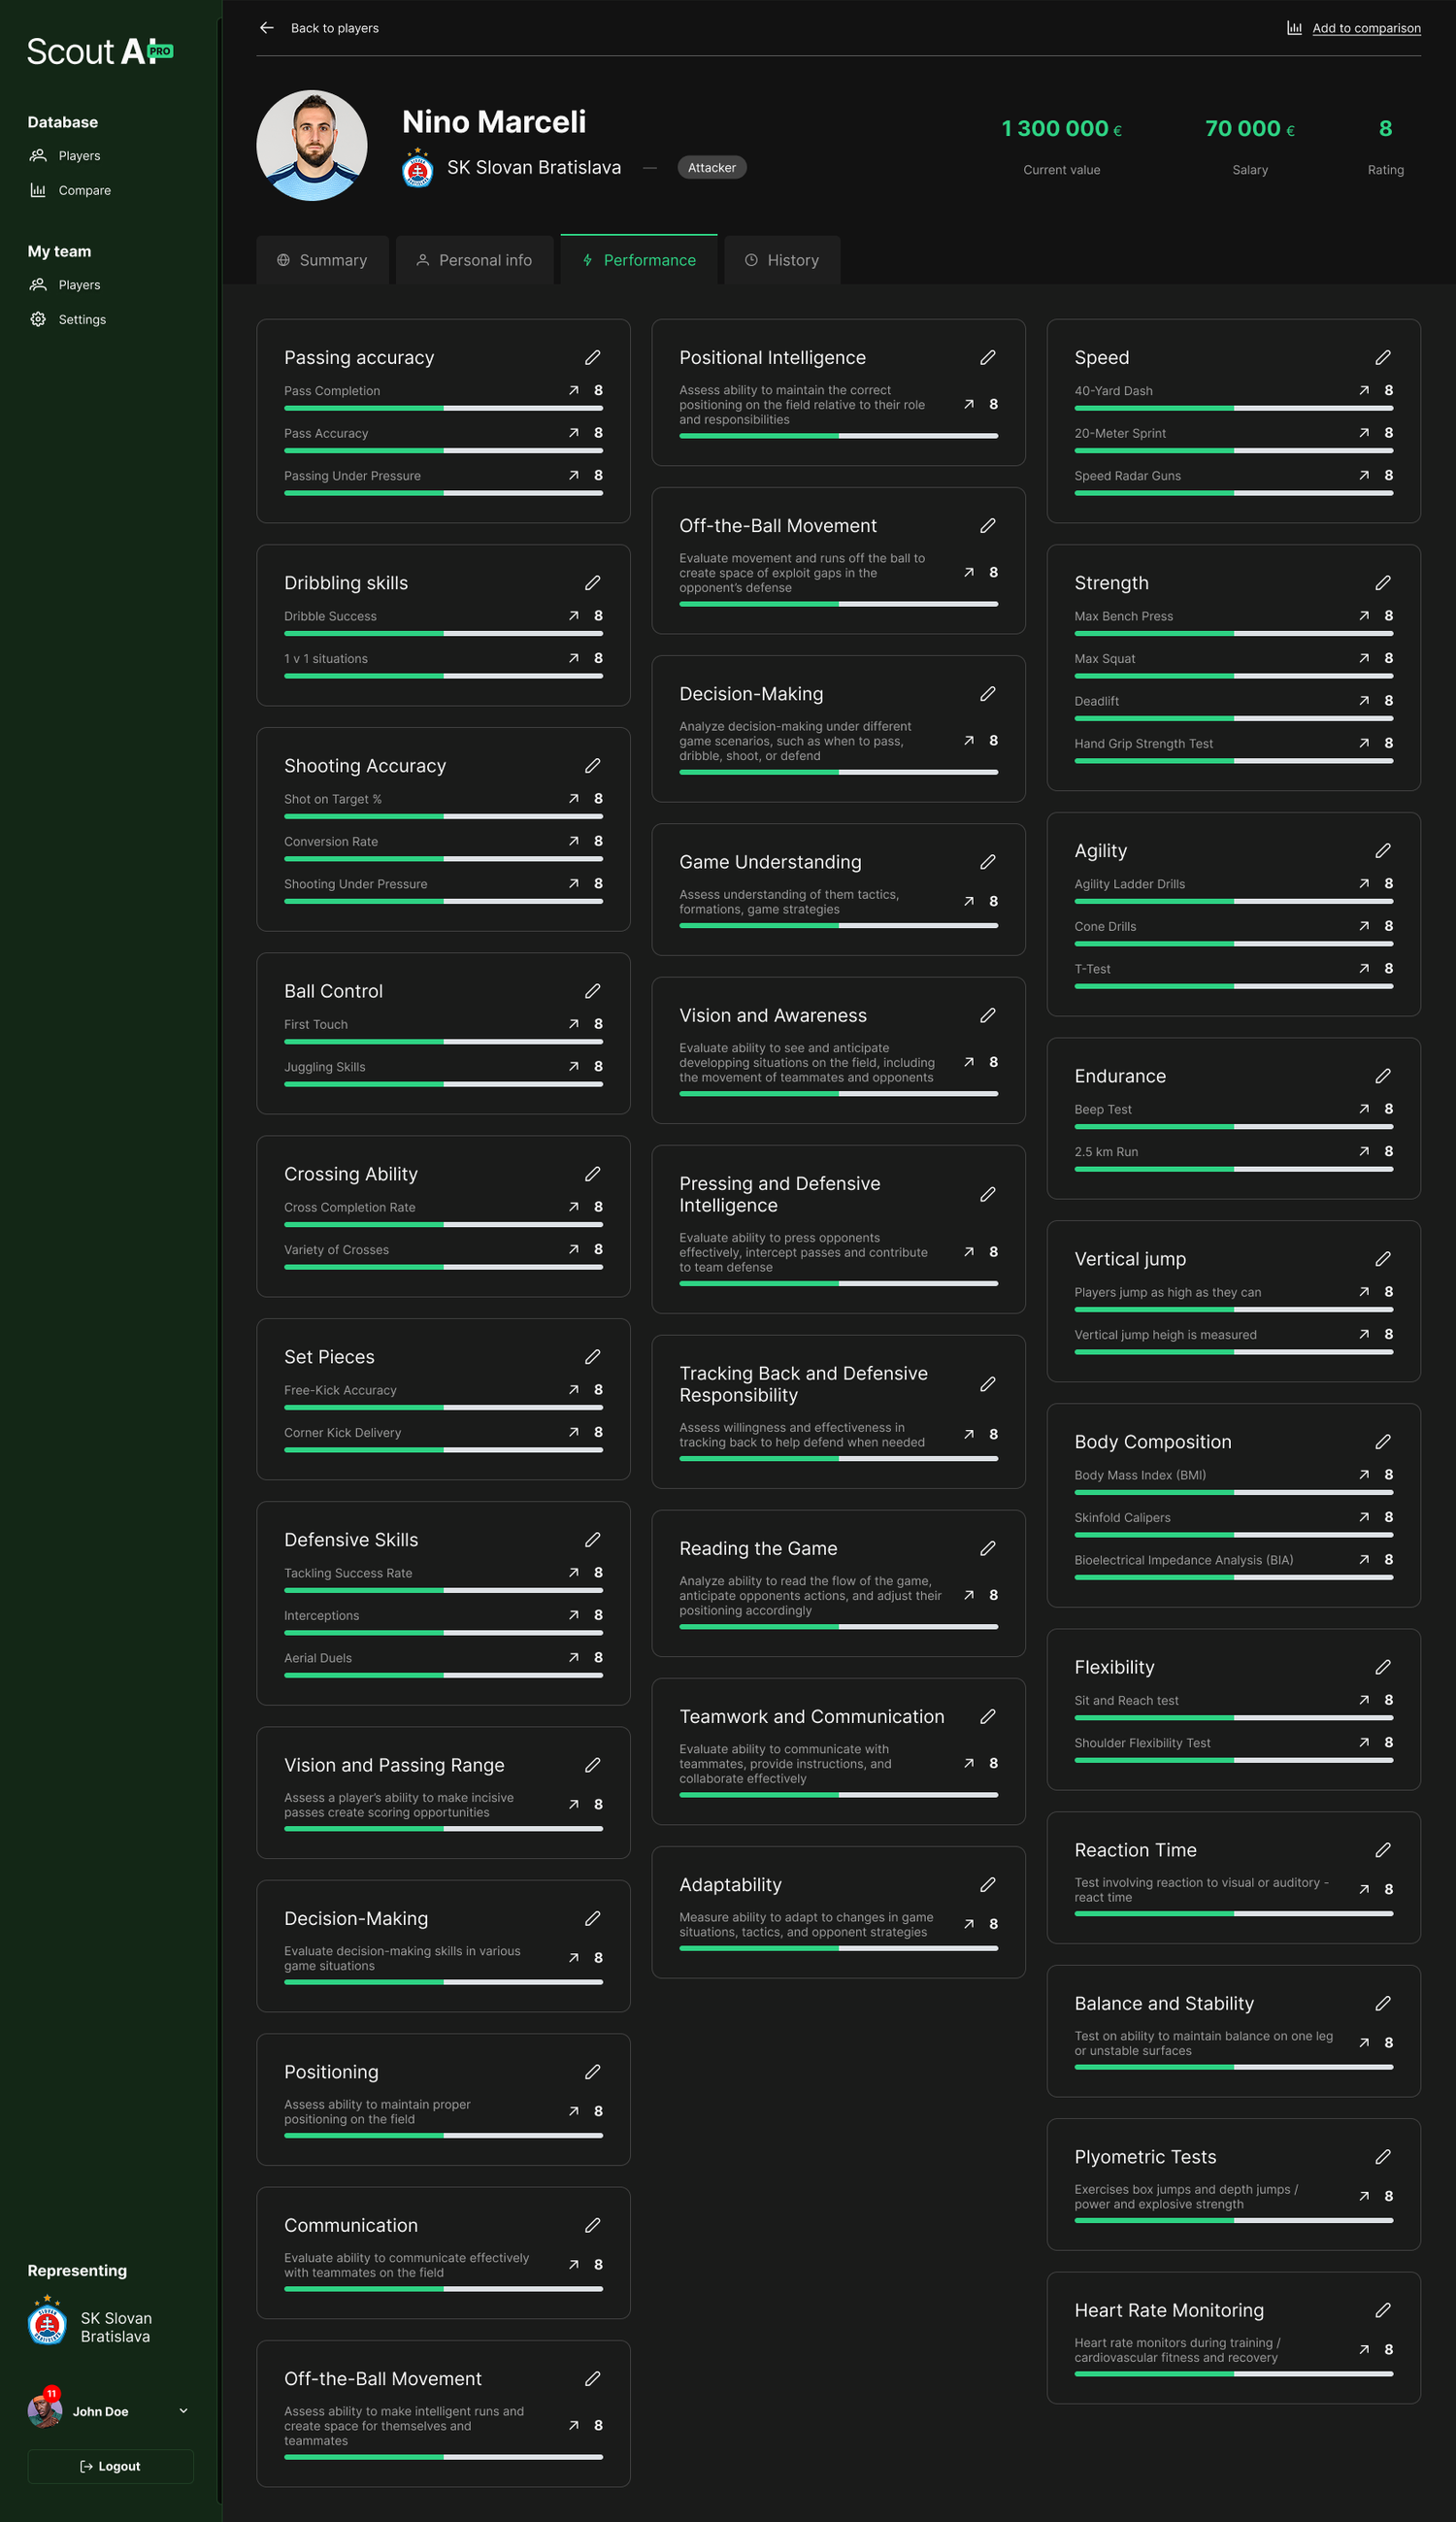This screenshot has height=2522, width=1456.
Task: Click trend arrow for Aerial Duels
Action: tap(573, 1657)
